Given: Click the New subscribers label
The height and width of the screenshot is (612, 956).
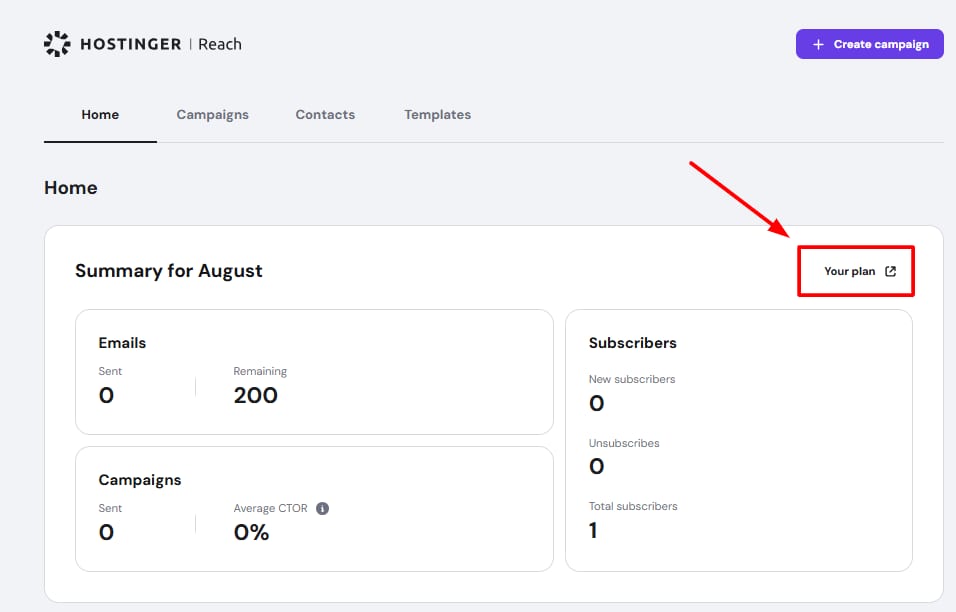Looking at the screenshot, I should [x=631, y=379].
